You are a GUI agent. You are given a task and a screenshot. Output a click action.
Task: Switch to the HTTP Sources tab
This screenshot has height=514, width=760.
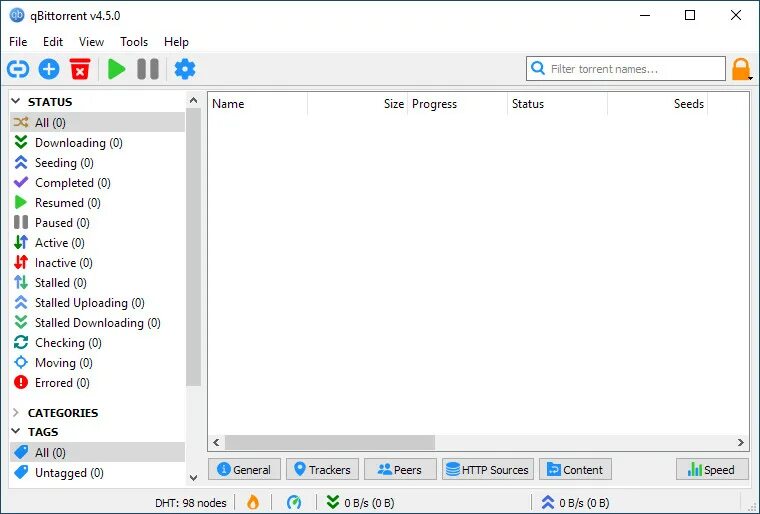[x=488, y=469]
